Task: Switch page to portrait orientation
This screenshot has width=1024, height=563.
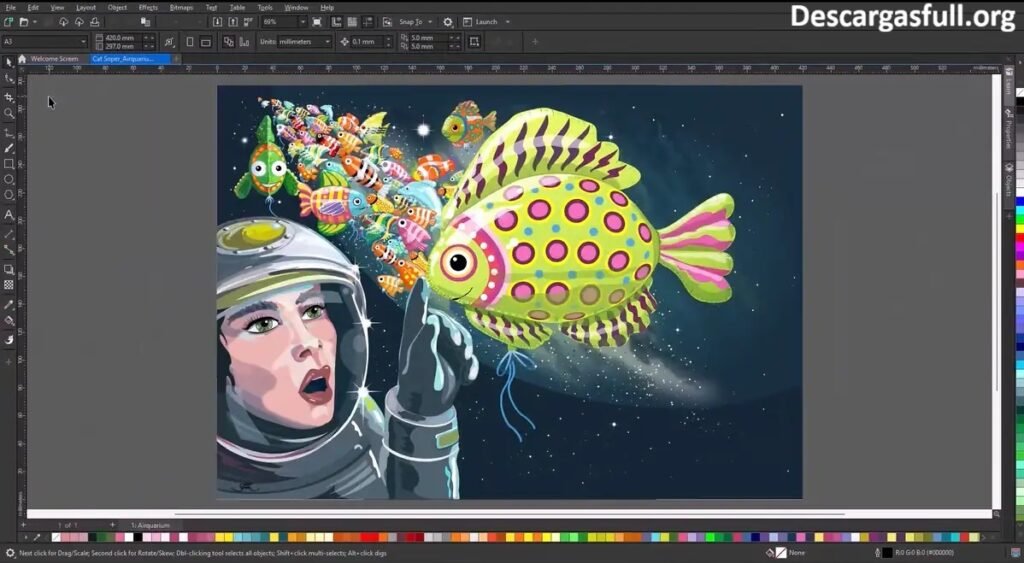Action: point(190,42)
